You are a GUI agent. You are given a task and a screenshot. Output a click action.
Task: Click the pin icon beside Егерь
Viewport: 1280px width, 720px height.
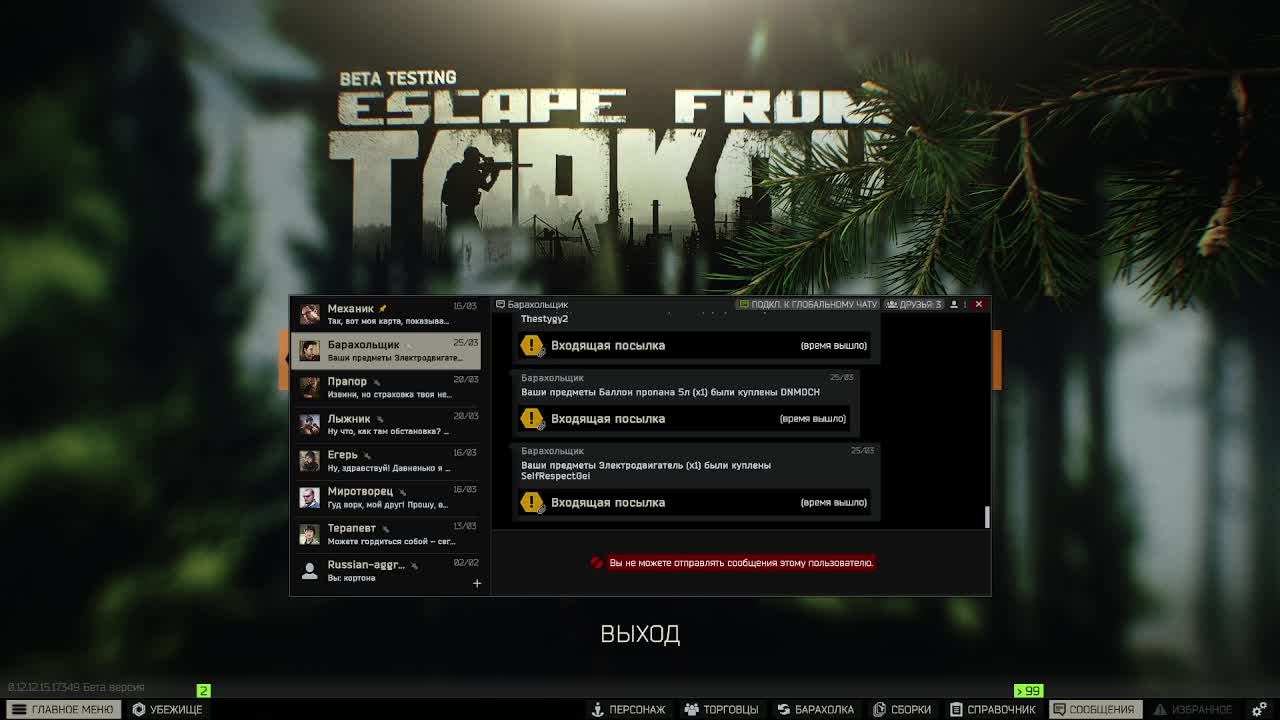click(367, 455)
